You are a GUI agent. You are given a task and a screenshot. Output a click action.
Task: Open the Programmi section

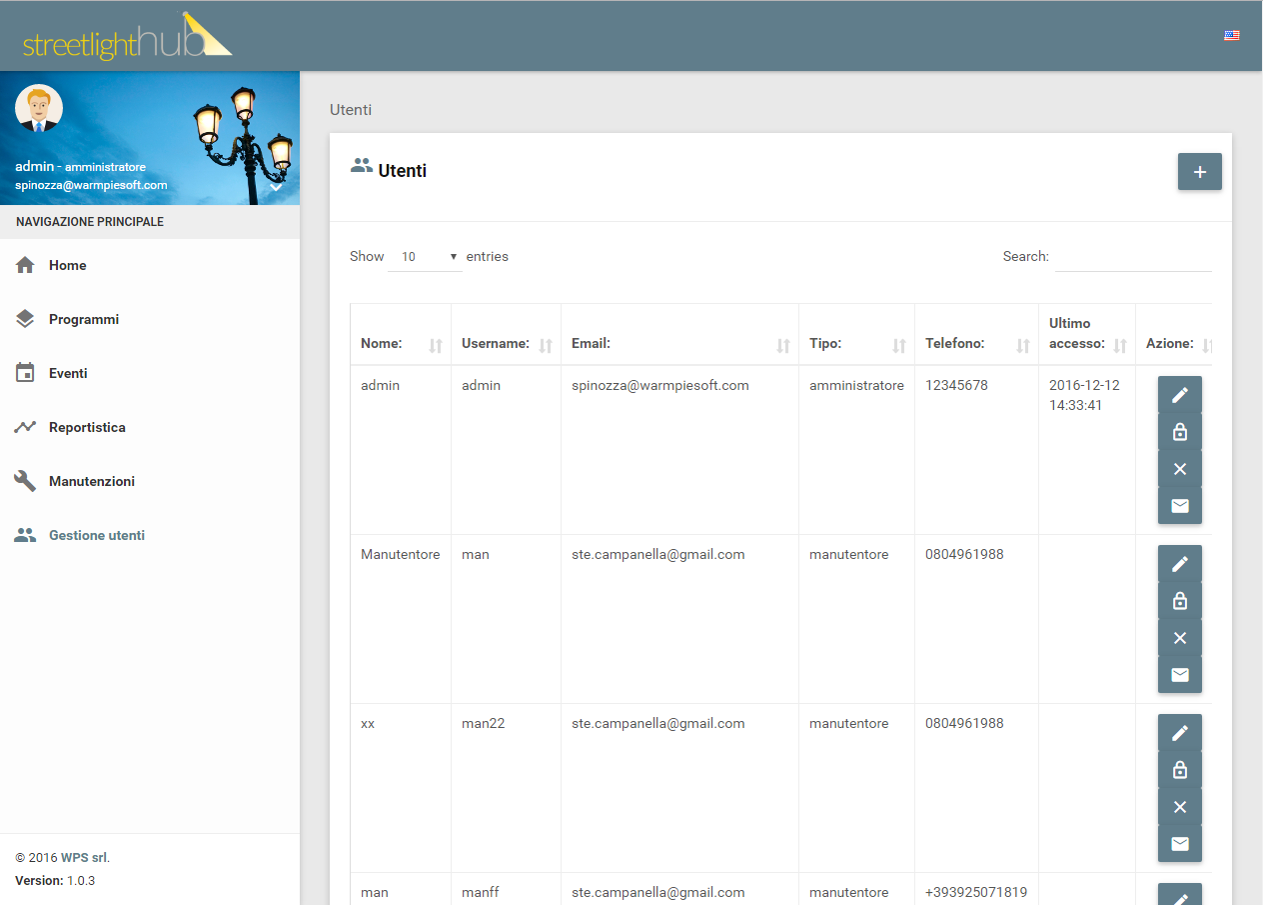[150, 319]
